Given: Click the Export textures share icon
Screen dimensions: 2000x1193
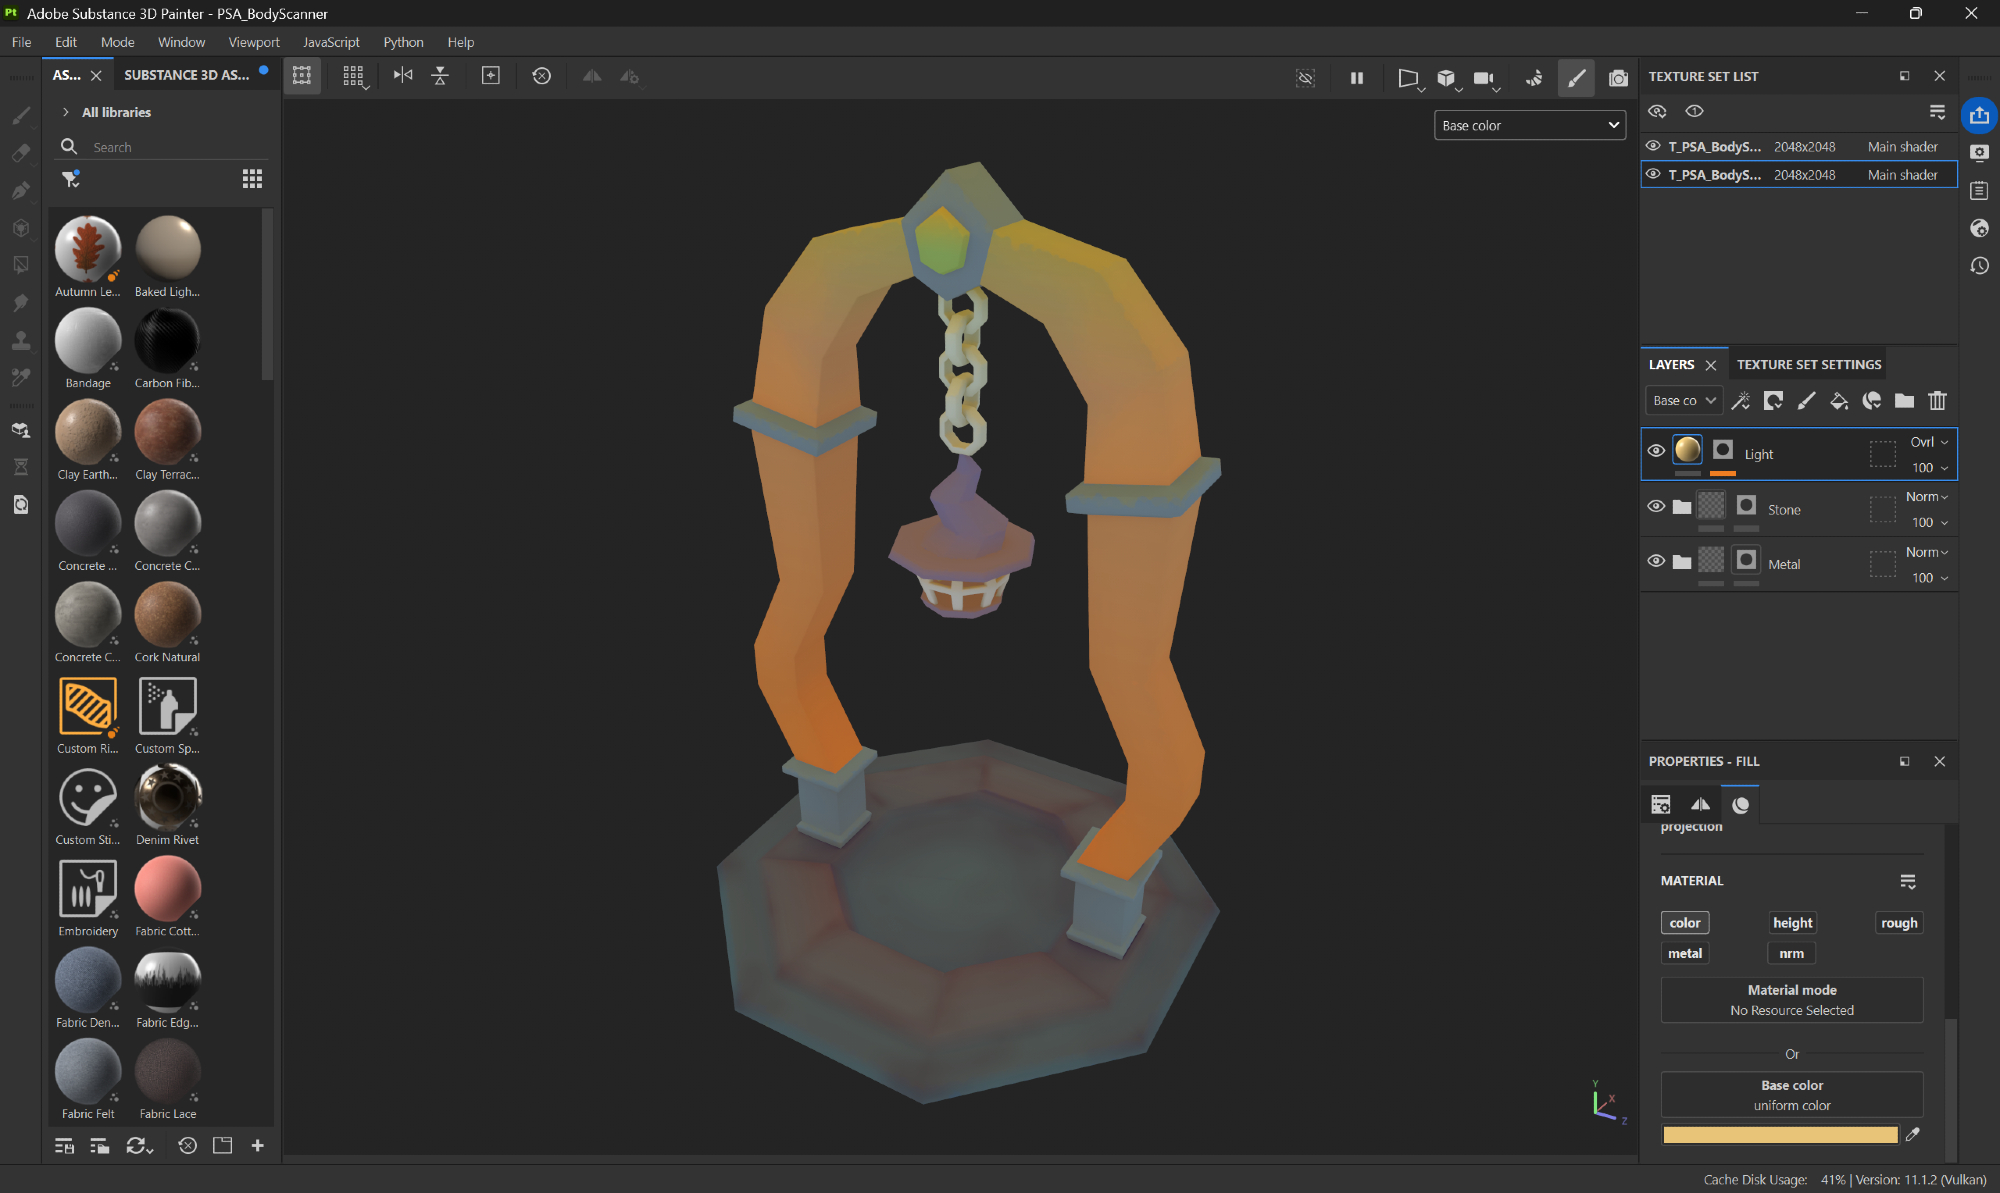Looking at the screenshot, I should coord(1979,115).
